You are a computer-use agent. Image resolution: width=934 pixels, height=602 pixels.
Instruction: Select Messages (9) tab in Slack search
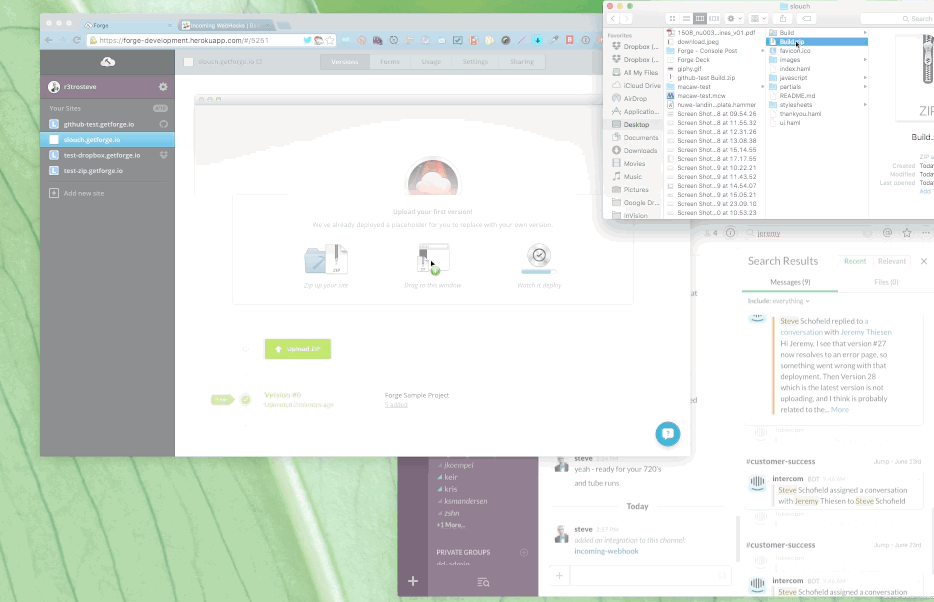coord(790,282)
